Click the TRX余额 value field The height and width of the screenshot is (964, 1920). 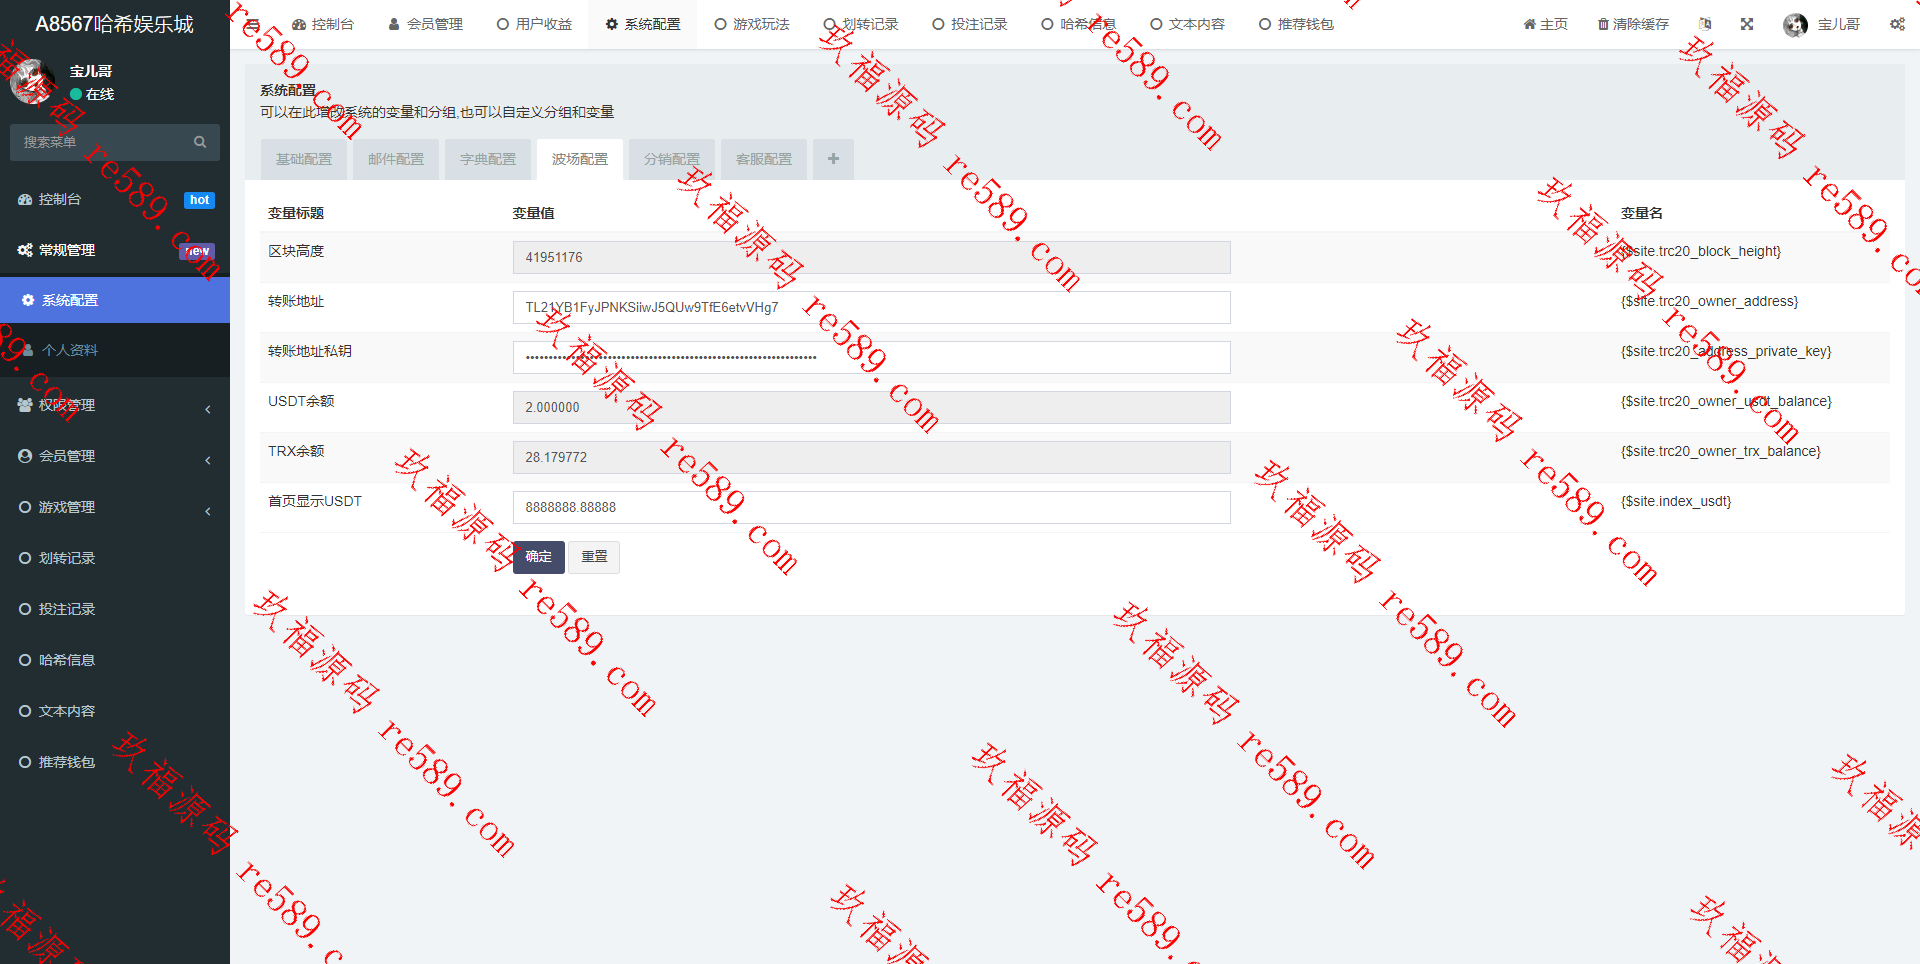tap(871, 457)
